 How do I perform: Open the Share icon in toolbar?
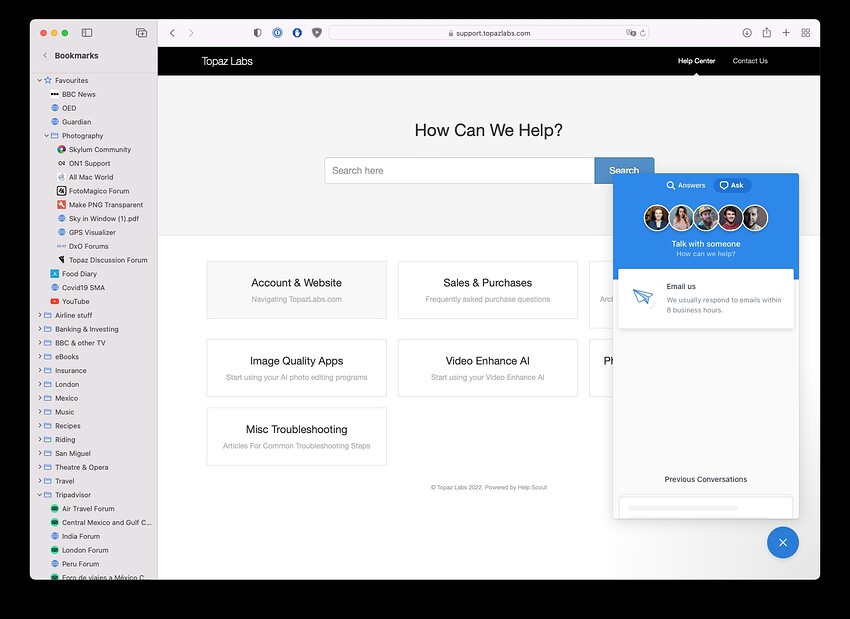tap(767, 33)
